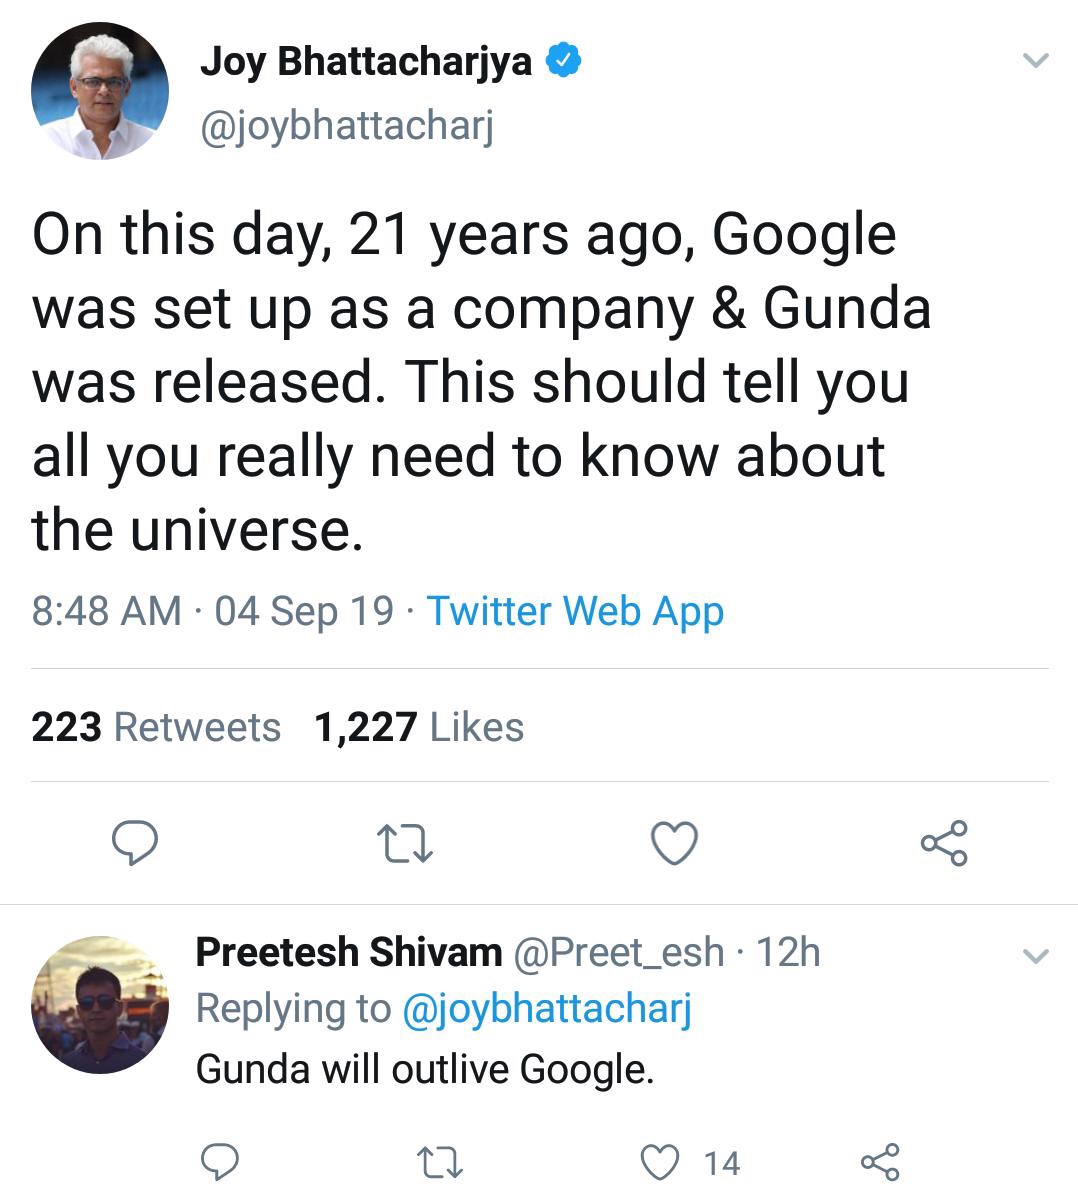Image resolution: width=1078 pixels, height=1198 pixels.
Task: Like the "Gunda will outlive Google" reply
Action: coord(659,1162)
